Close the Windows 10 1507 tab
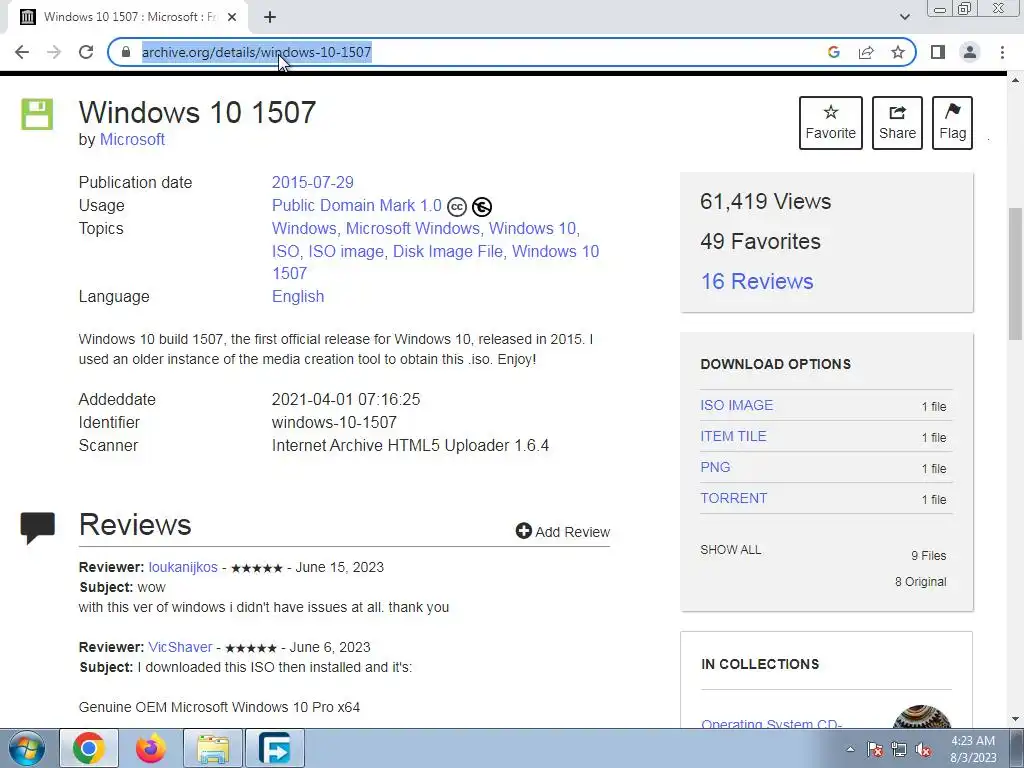The width and height of the screenshot is (1024, 768). pos(232,17)
